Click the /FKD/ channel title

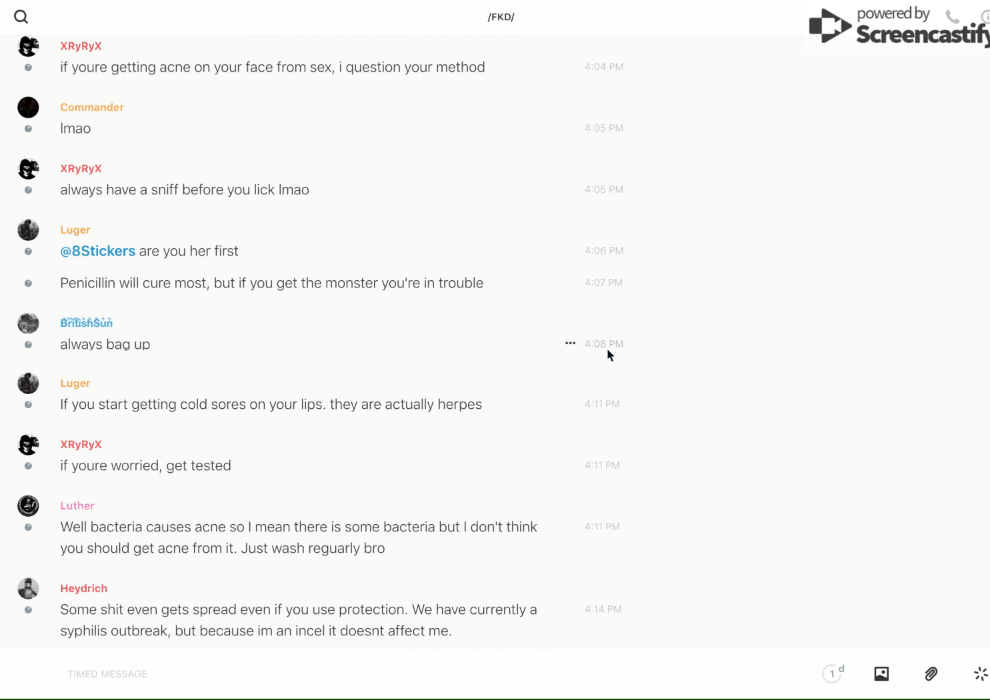501,17
